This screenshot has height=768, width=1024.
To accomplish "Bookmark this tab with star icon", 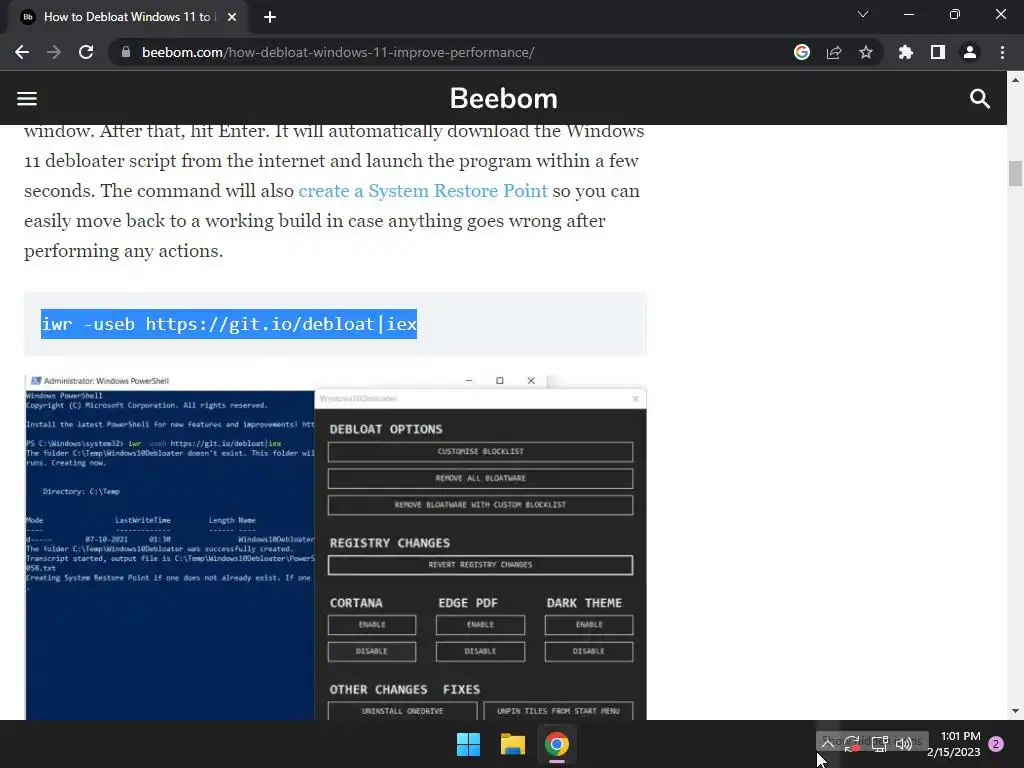I will [866, 52].
